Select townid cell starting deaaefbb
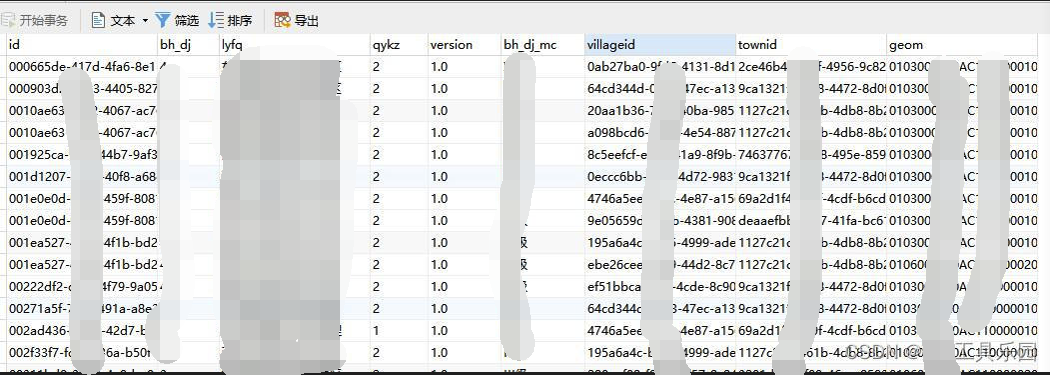This screenshot has width=1050, height=375. coord(811,221)
